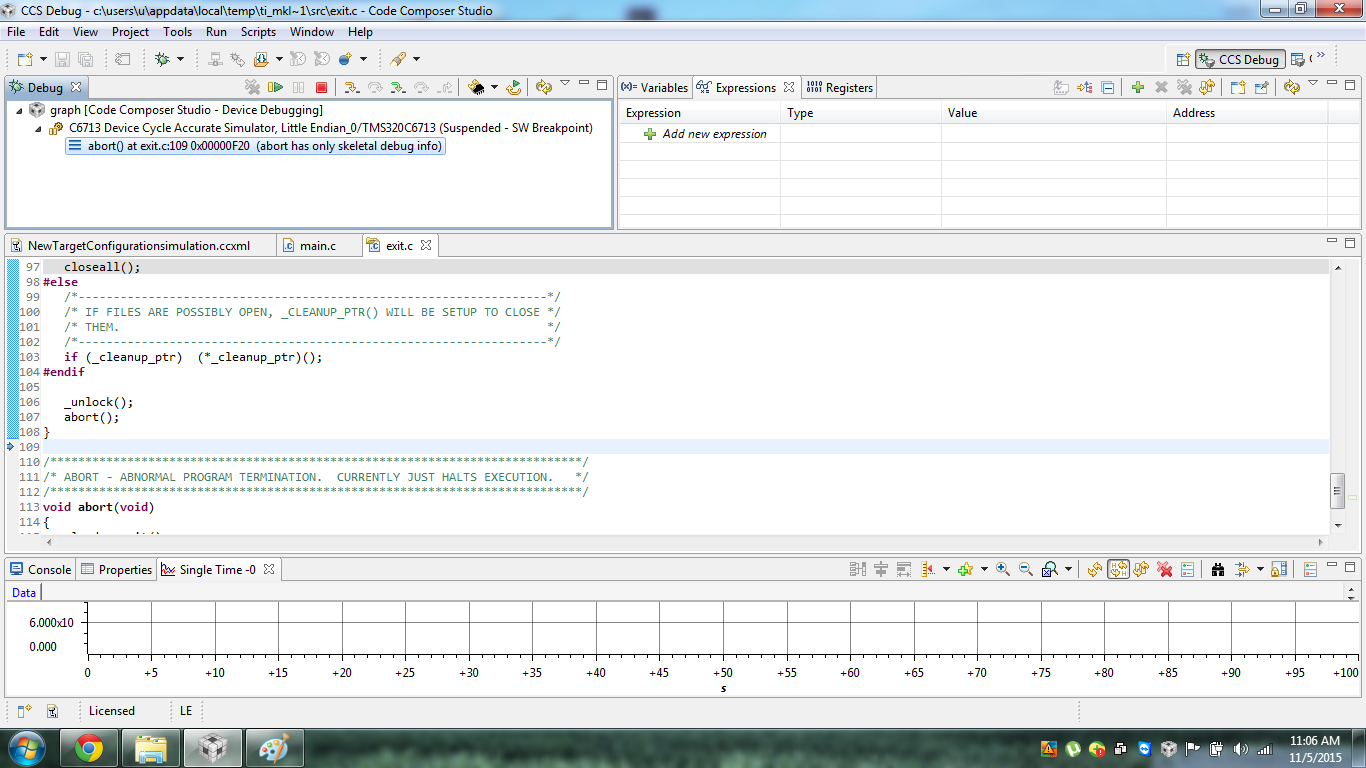1366x768 pixels.
Task: Open the Load Program dropdown arrow
Action: pyautogui.click(x=279, y=60)
